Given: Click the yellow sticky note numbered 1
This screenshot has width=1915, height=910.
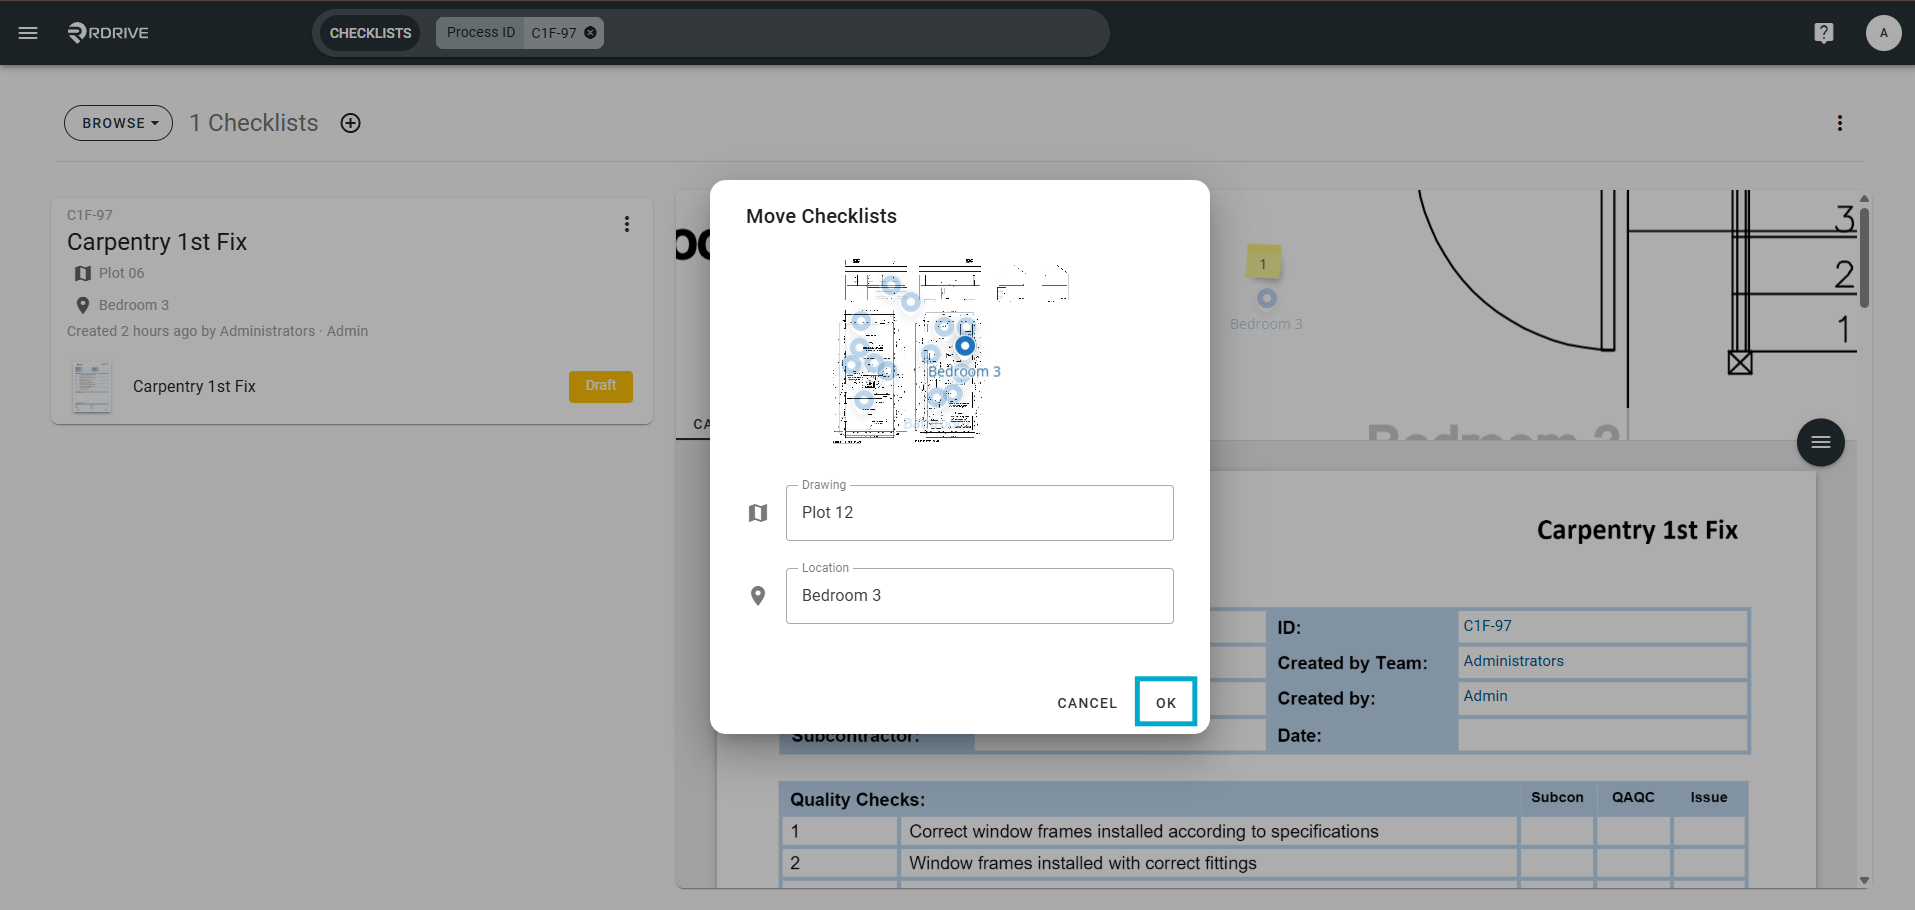Looking at the screenshot, I should 1264,263.
